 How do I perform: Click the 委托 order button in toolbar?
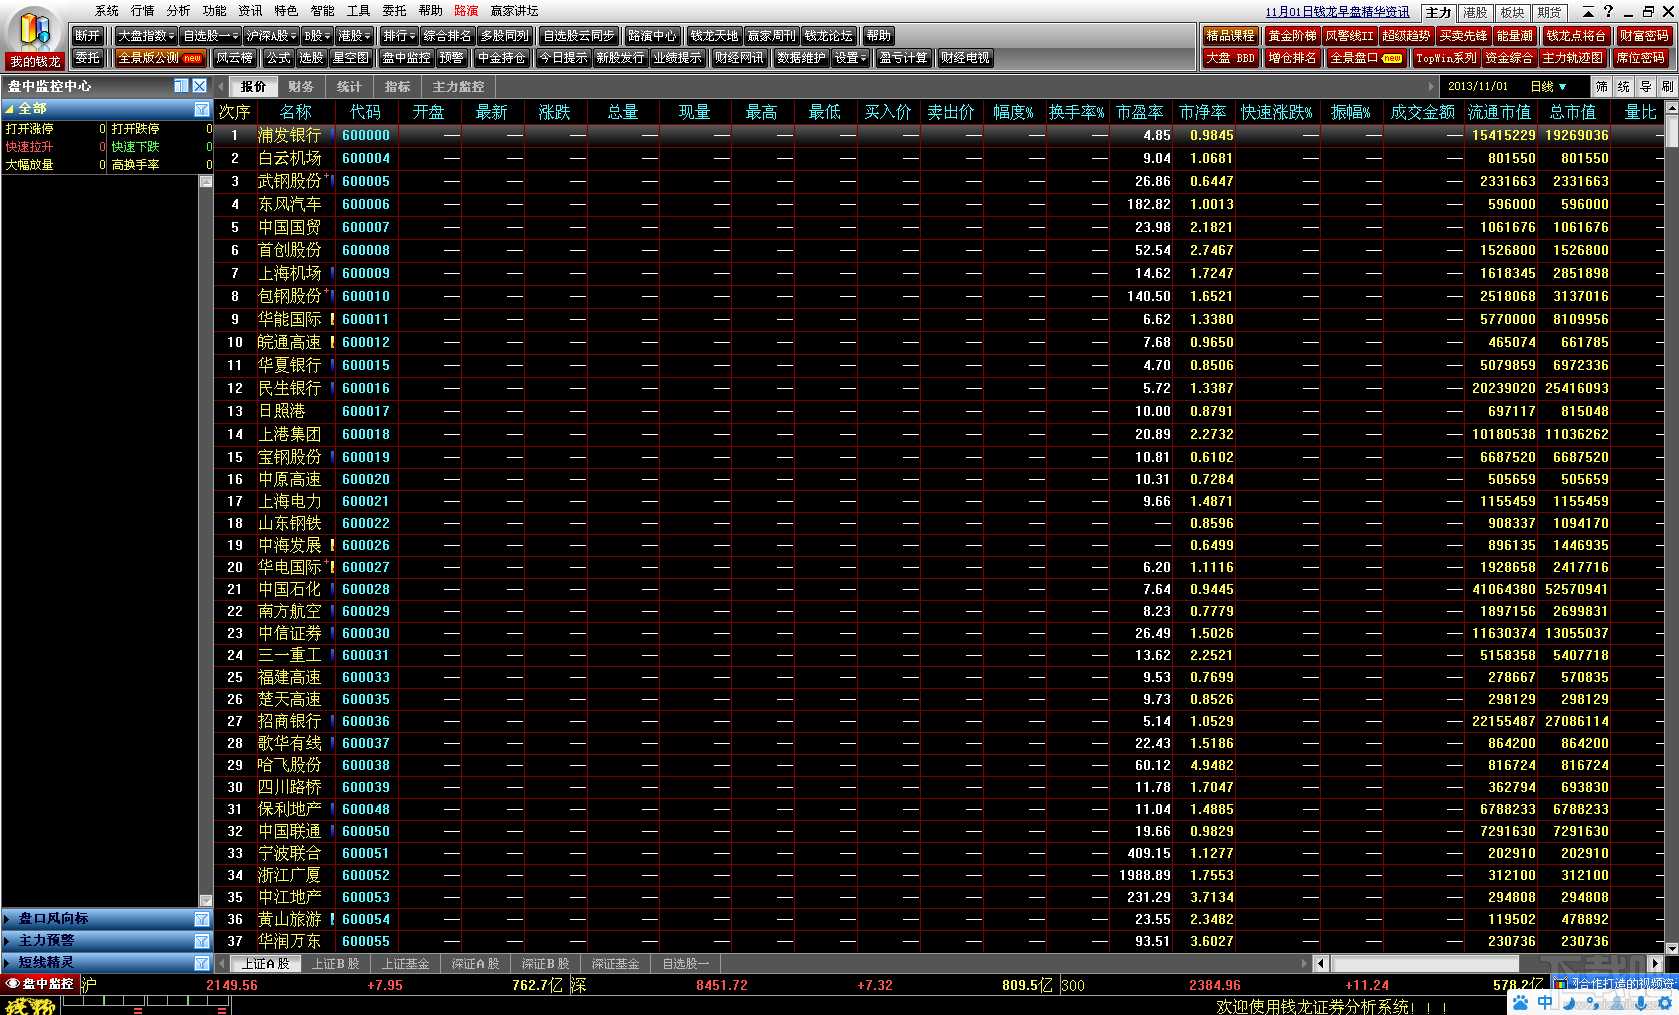click(x=88, y=58)
